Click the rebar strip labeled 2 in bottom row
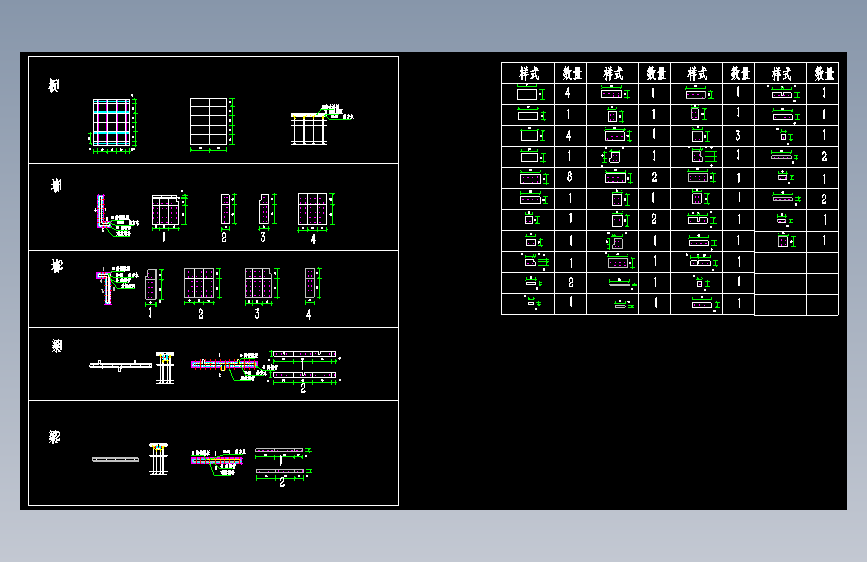The image size is (867, 562). click(x=279, y=471)
